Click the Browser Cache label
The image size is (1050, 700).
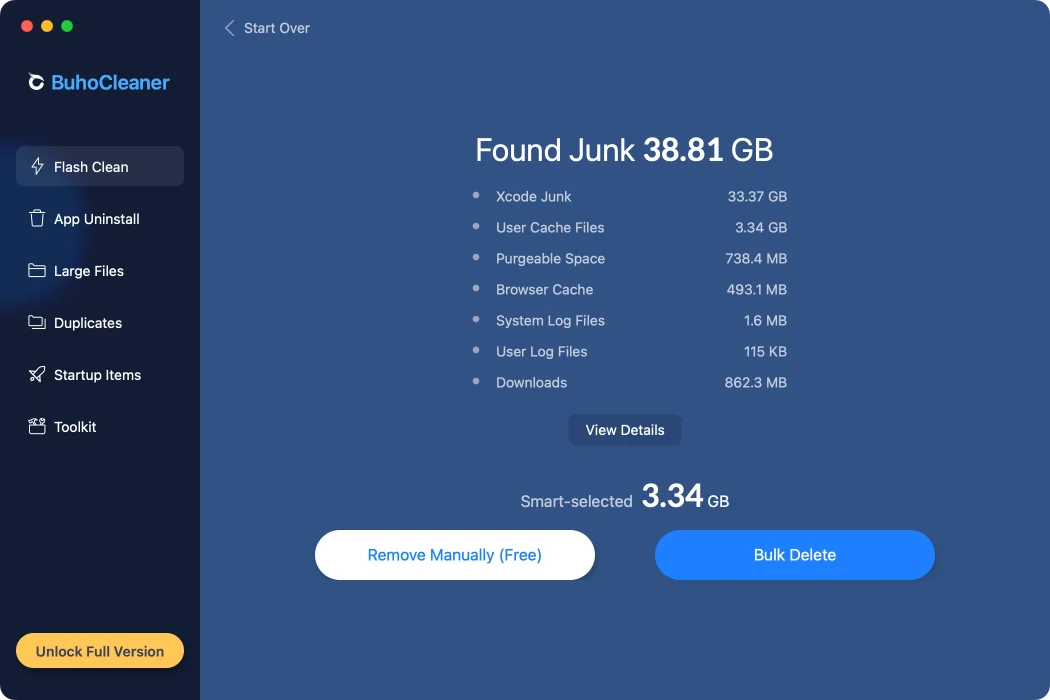tap(544, 289)
